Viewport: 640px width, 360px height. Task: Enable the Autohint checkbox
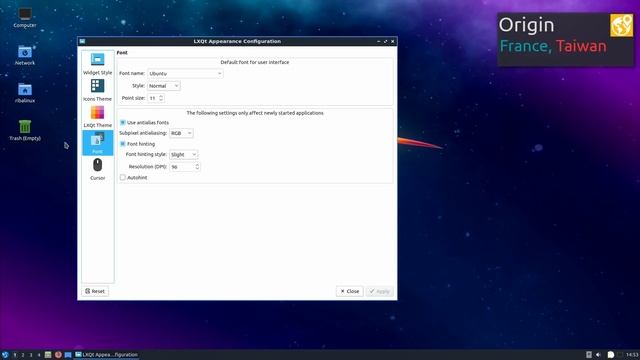click(122, 177)
